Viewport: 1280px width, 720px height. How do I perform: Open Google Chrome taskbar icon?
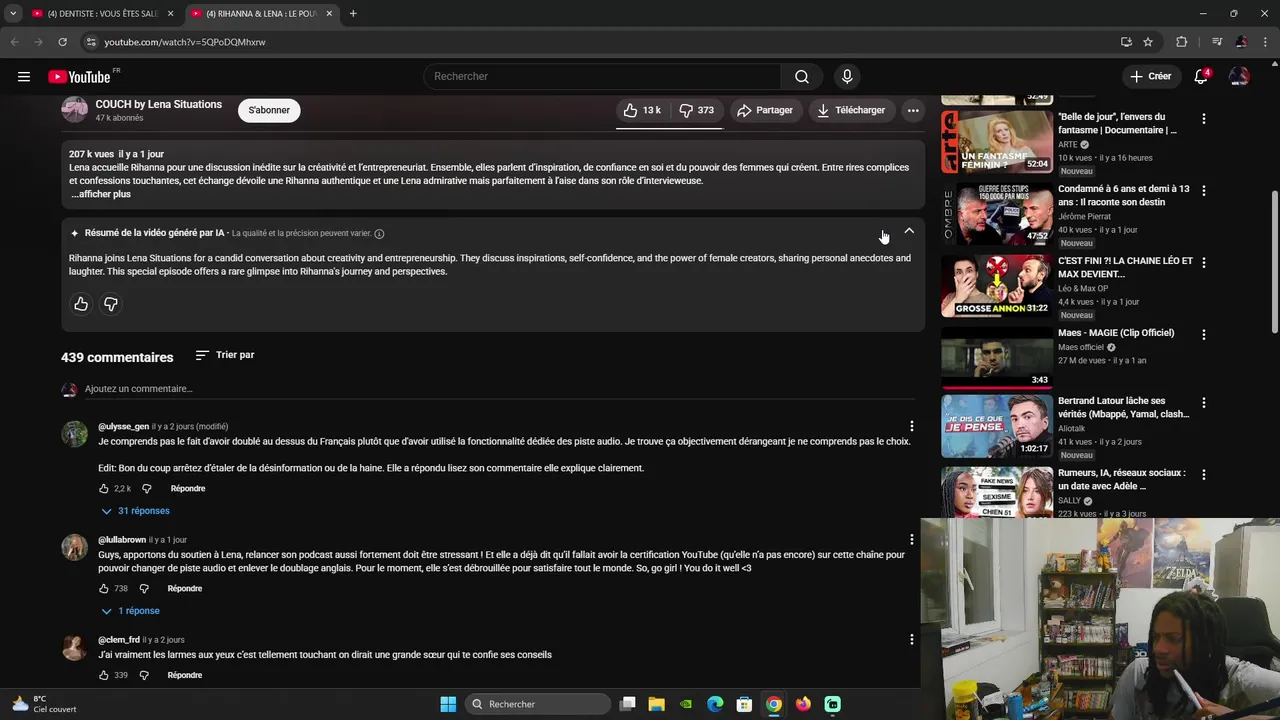(x=774, y=704)
